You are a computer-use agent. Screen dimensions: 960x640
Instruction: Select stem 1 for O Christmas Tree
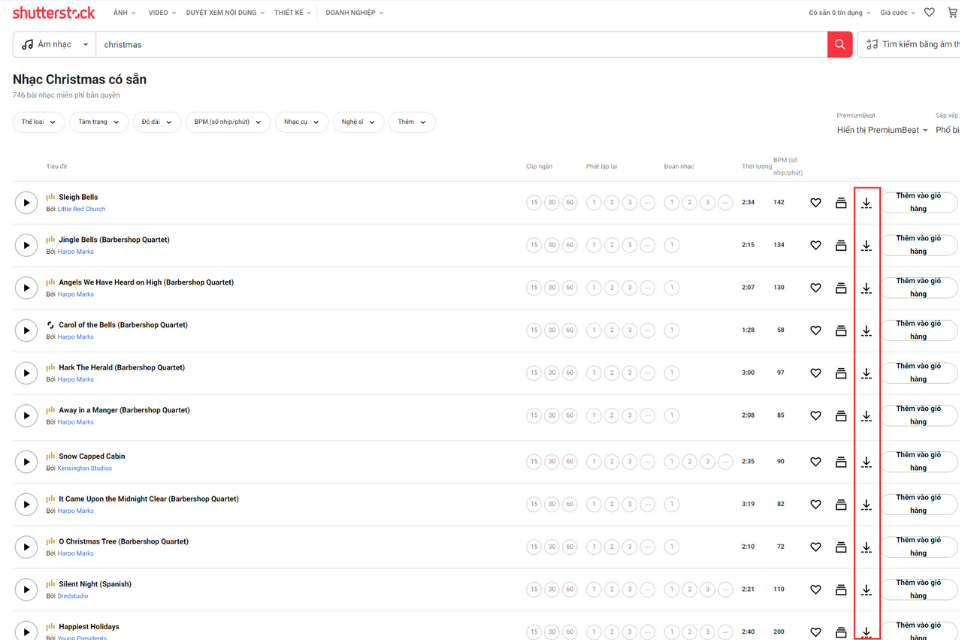(x=672, y=547)
